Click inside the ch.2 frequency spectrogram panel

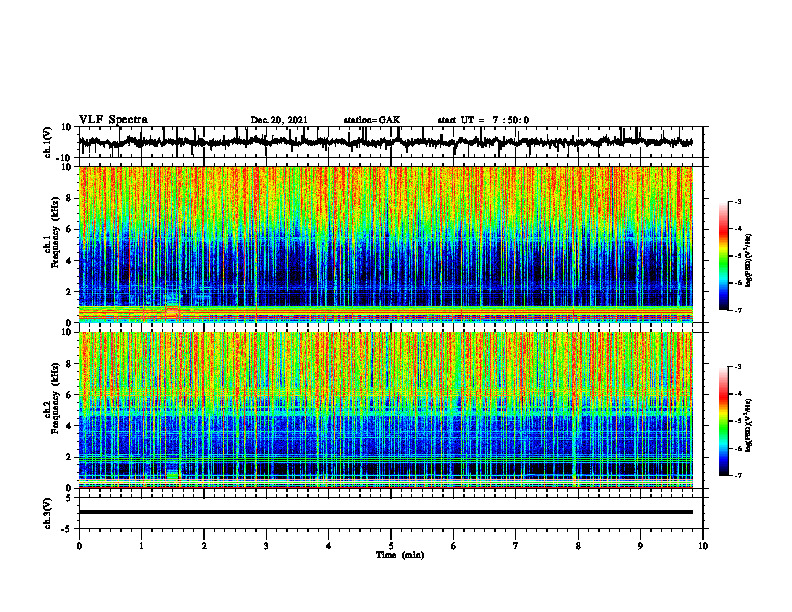coord(385,410)
